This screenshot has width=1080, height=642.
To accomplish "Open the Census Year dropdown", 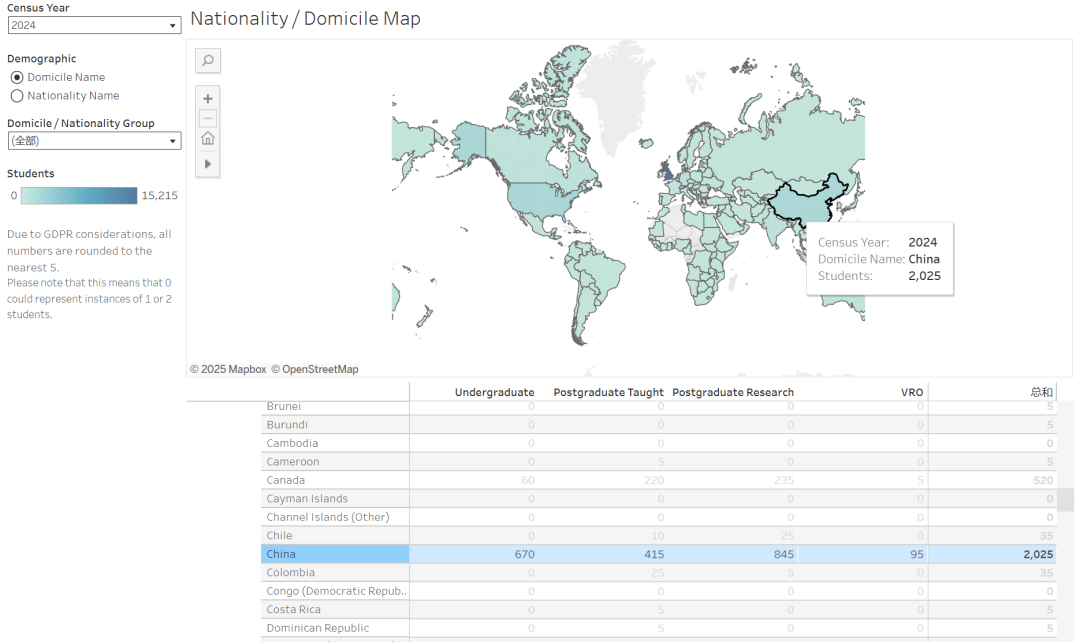I will [93, 25].
